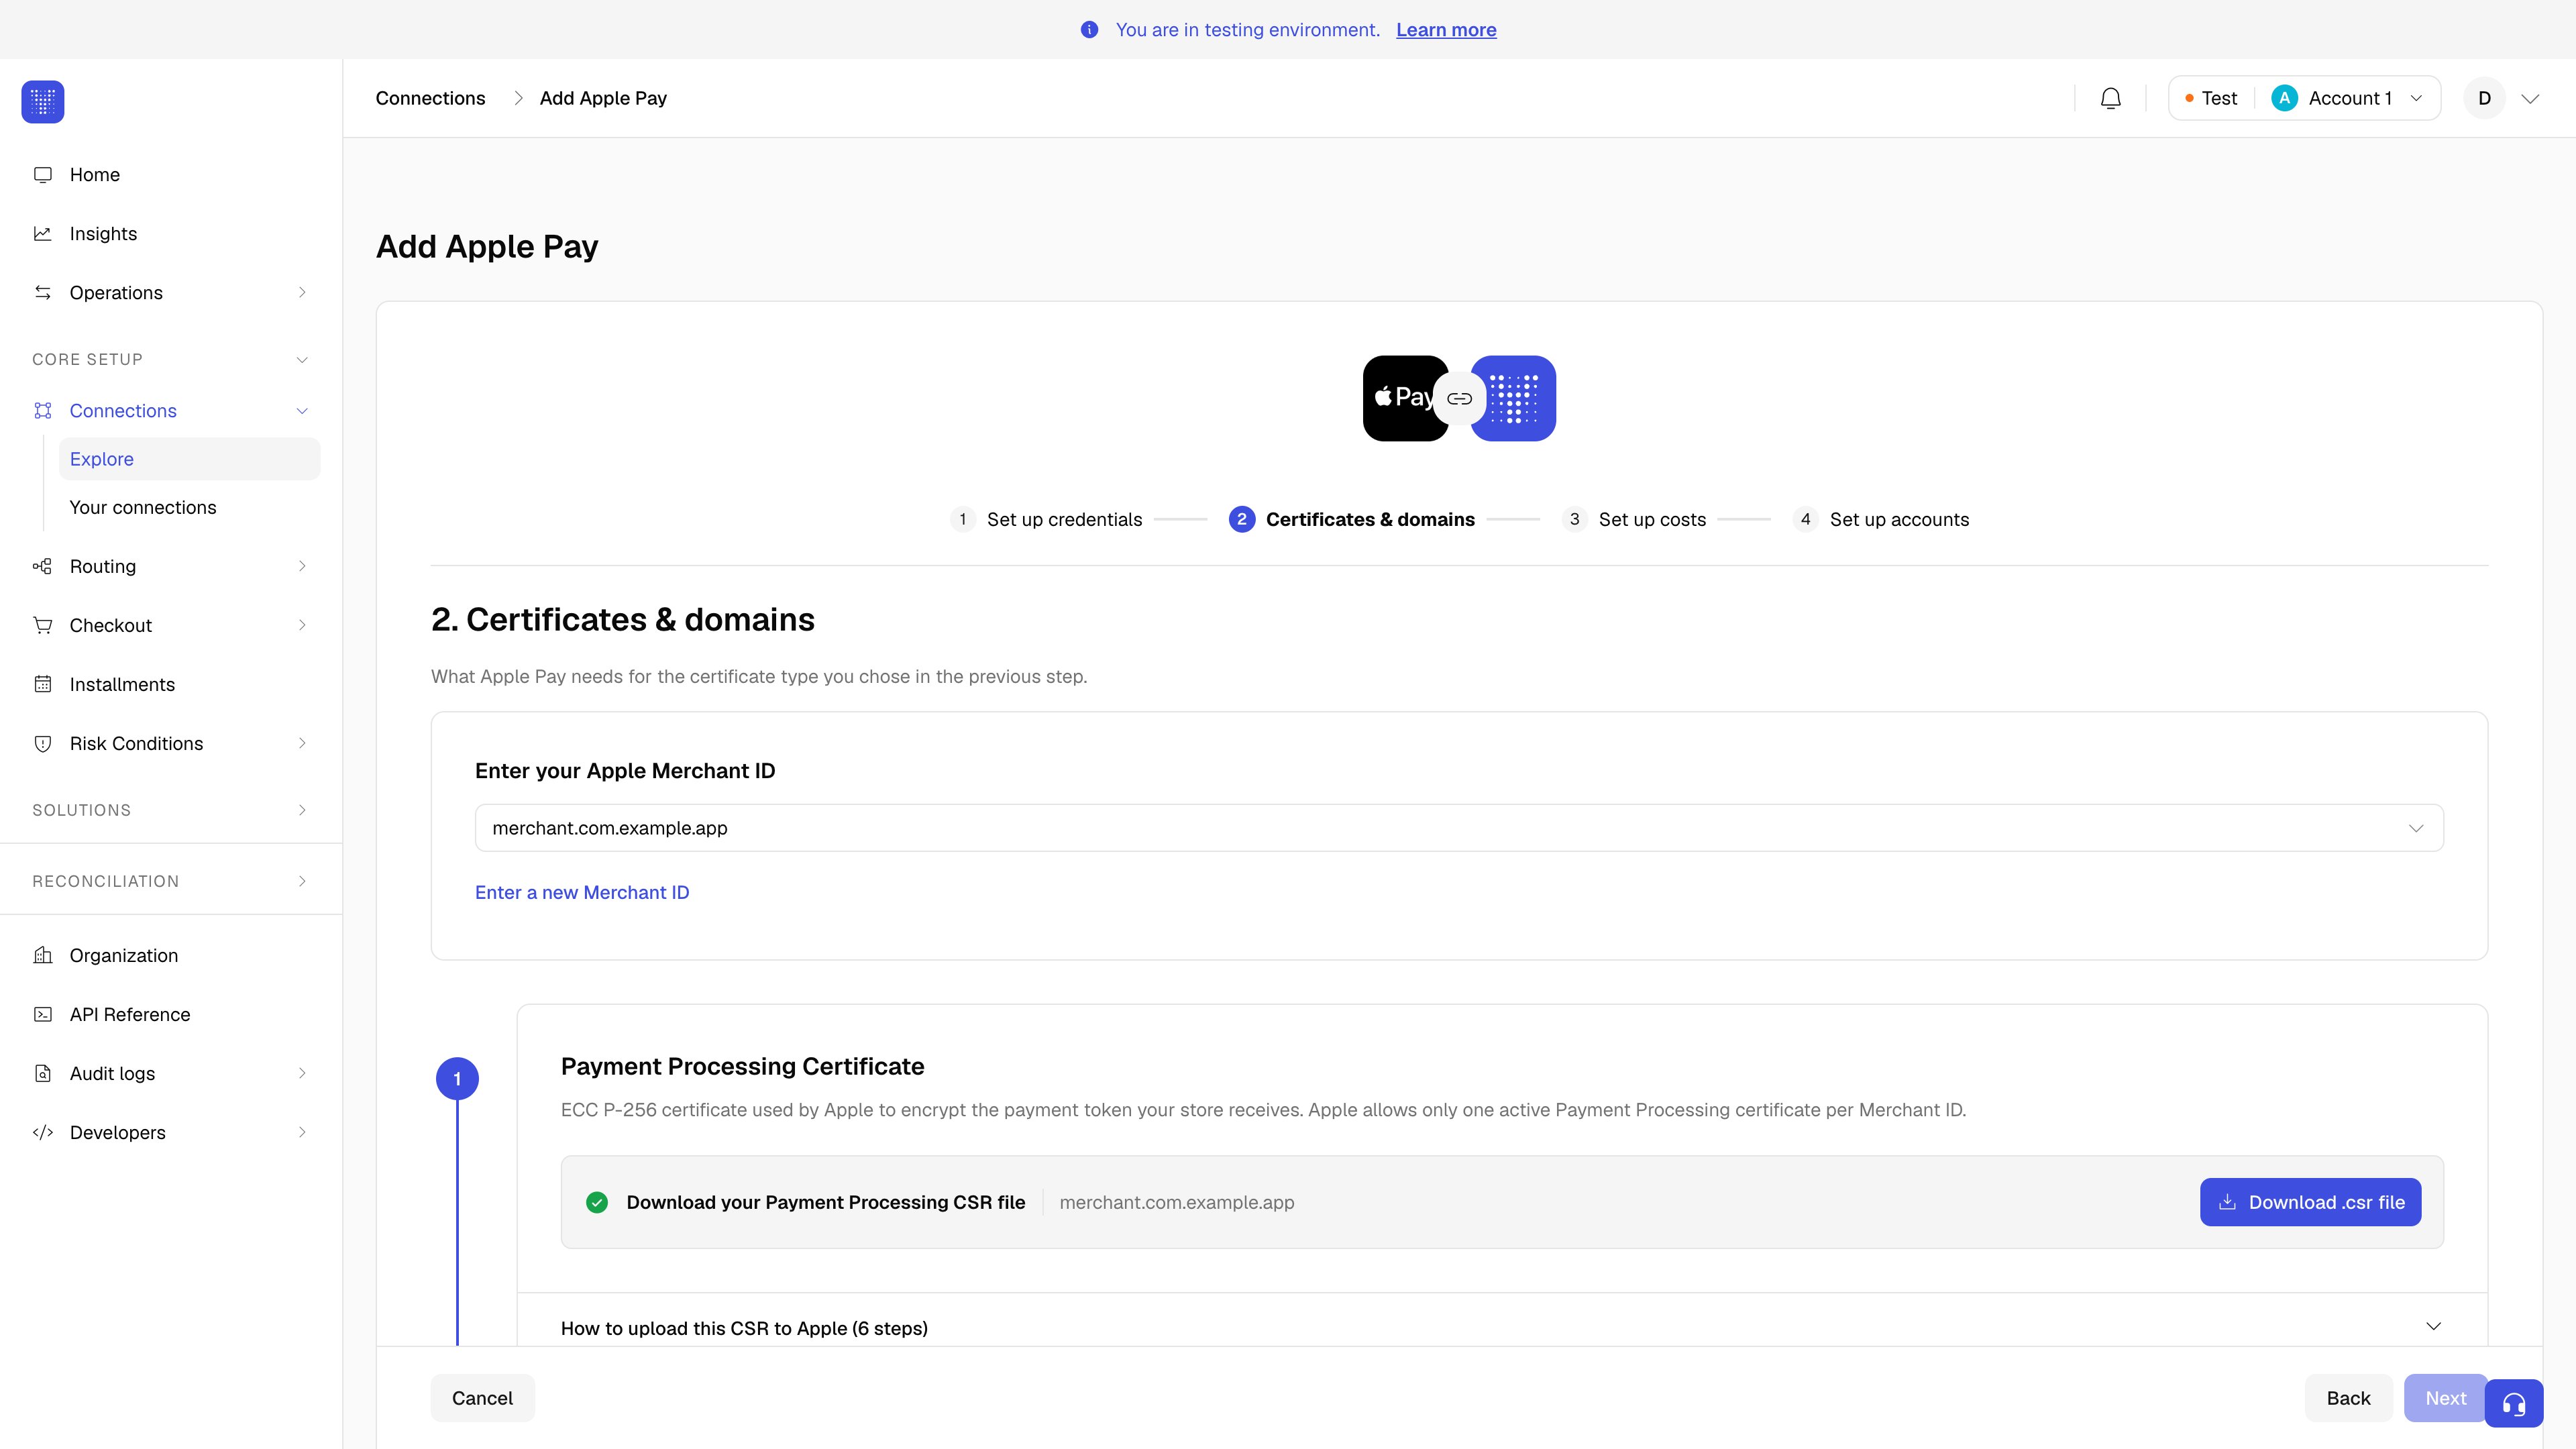Click the Developers code icon
The image size is (2576, 1449).
(x=43, y=1133)
